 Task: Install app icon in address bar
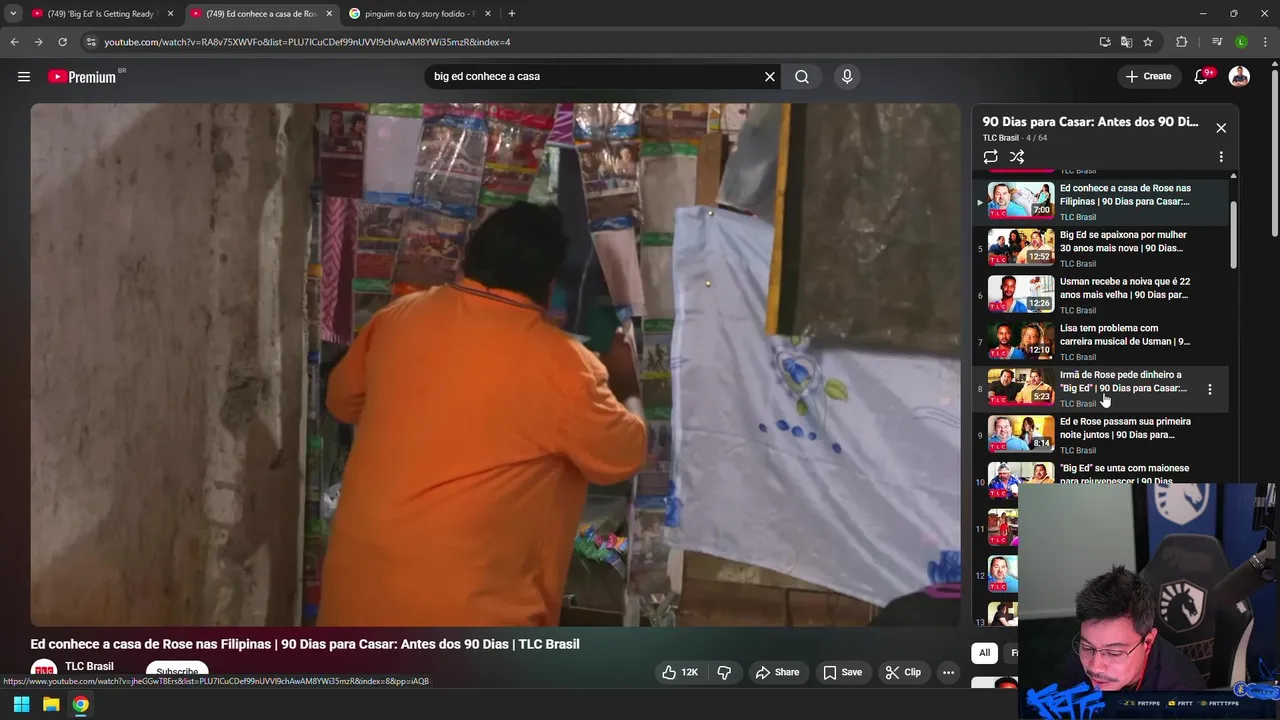[1105, 42]
